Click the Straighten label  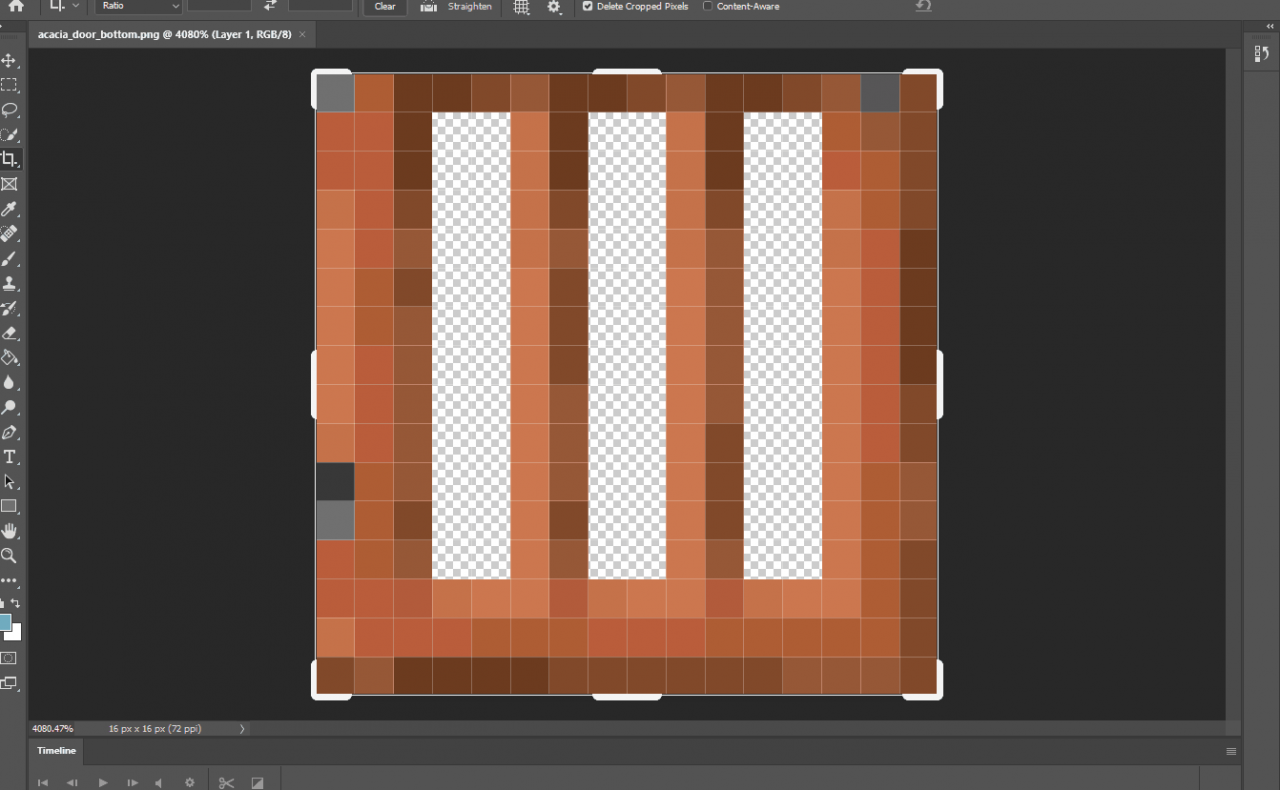[470, 6]
